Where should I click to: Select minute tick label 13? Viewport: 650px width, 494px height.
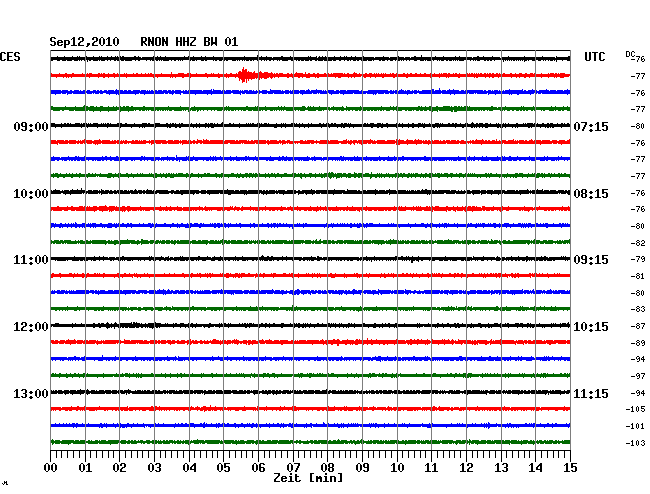tap(501, 468)
